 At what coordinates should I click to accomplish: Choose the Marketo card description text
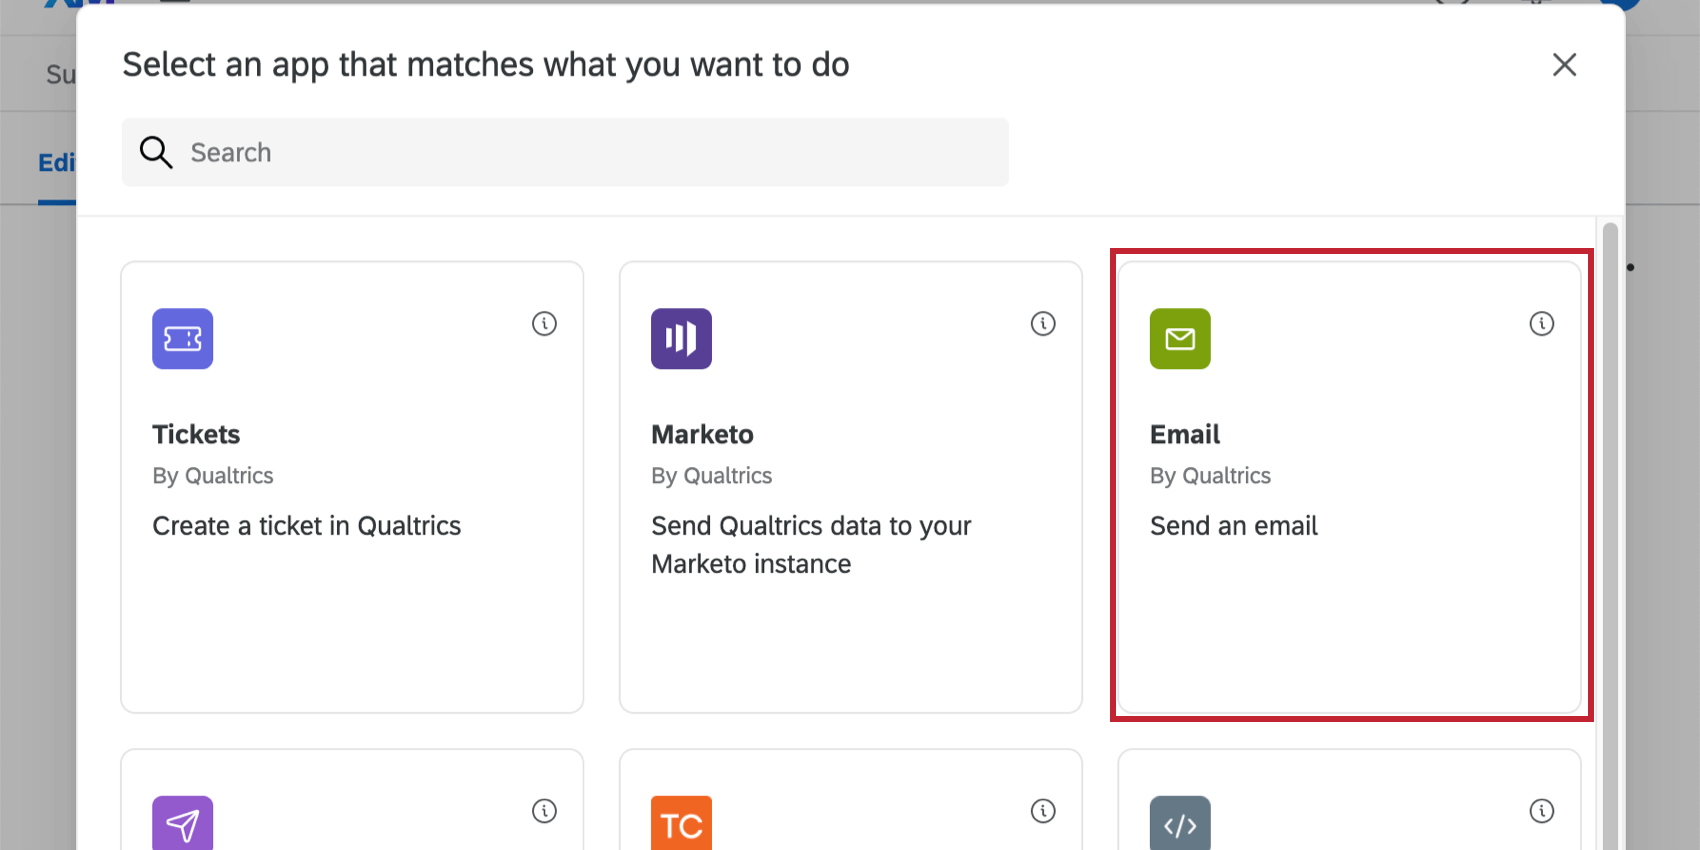point(810,545)
